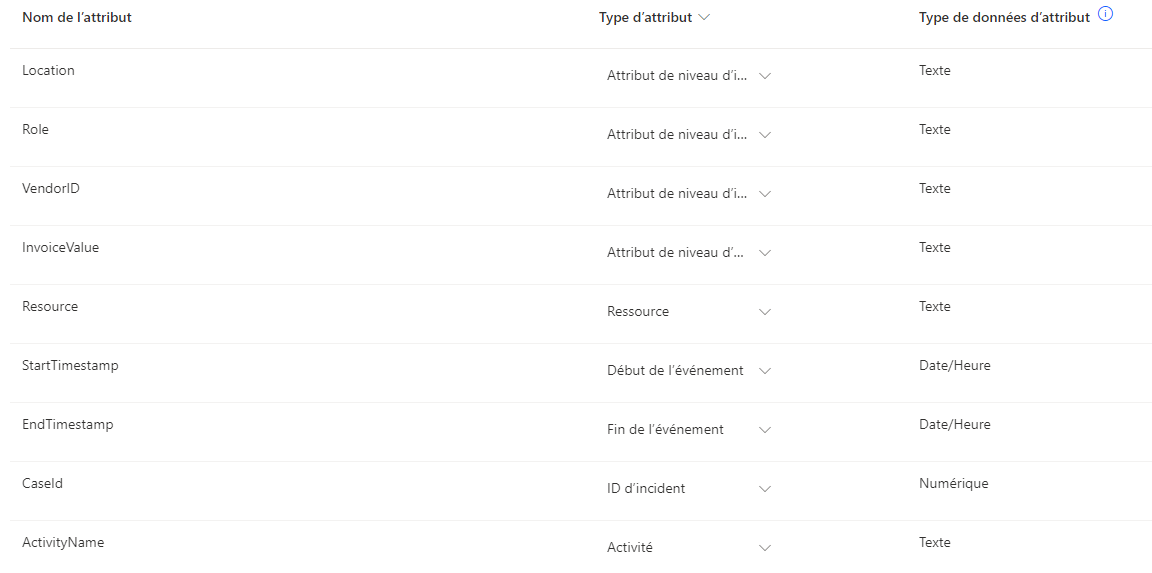Click the info icon beside Type de données d'attribut
This screenshot has height=573, width=1152.
[x=1104, y=14]
